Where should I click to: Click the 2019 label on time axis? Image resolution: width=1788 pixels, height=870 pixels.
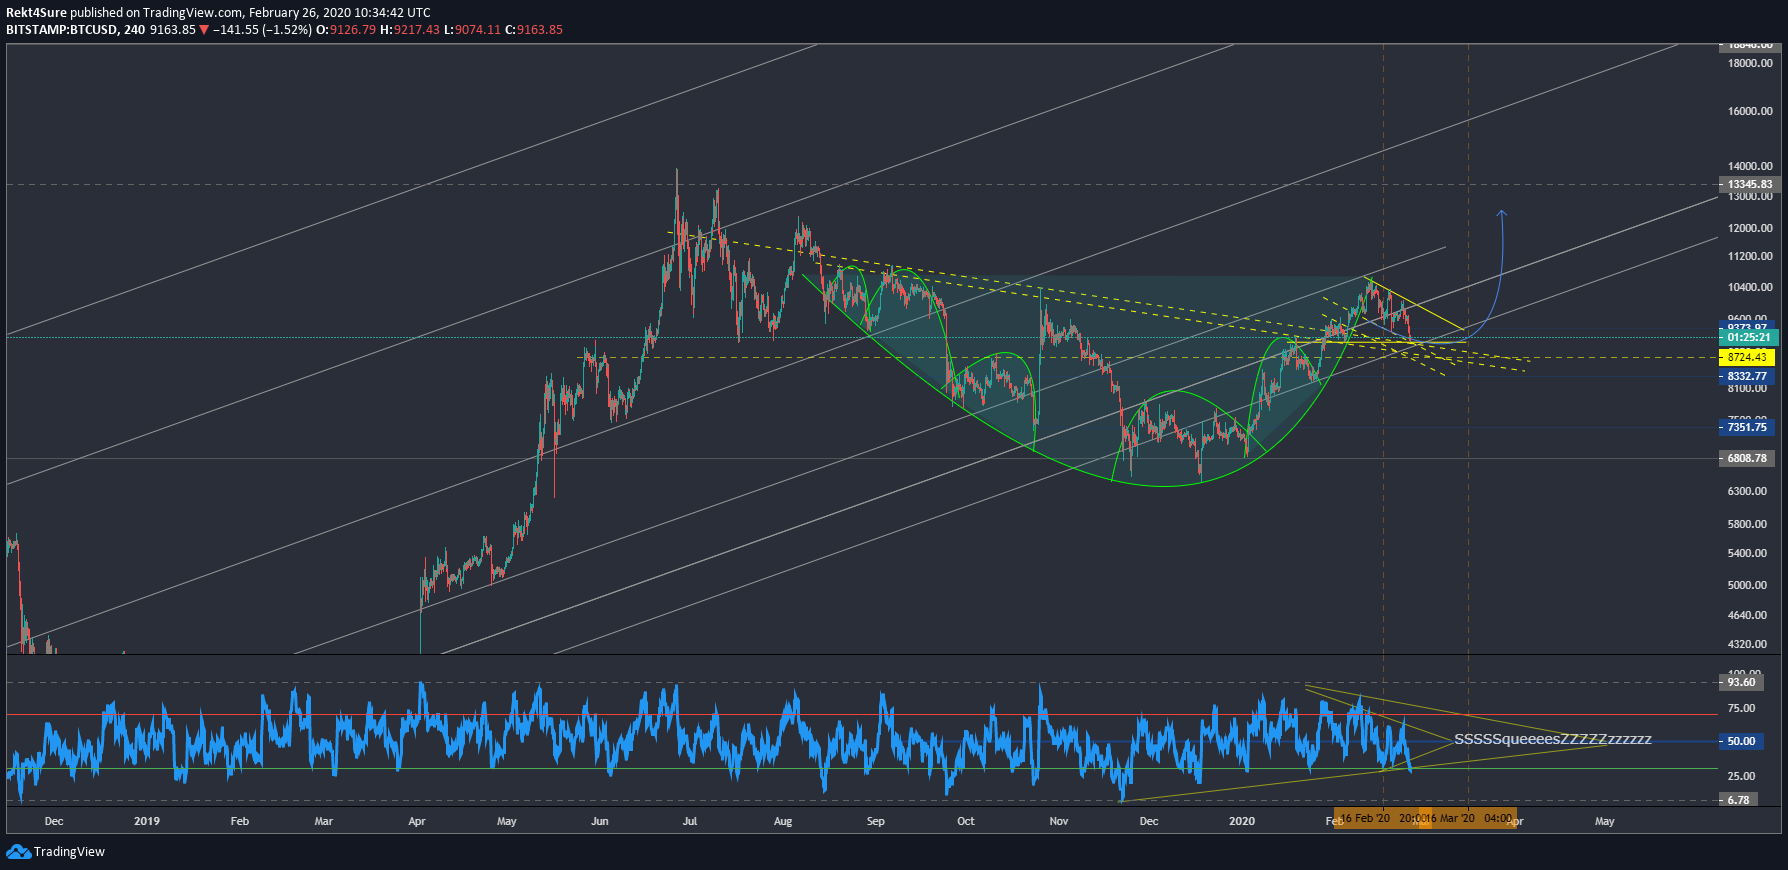tap(147, 821)
